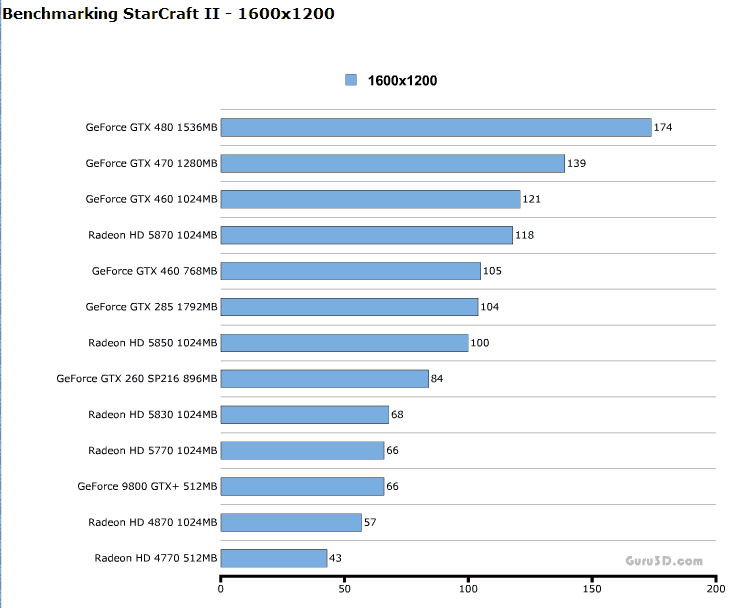Image resolution: width=744 pixels, height=608 pixels.
Task: Click the label GeForce GTX 460 1024MB
Action: coord(151,199)
